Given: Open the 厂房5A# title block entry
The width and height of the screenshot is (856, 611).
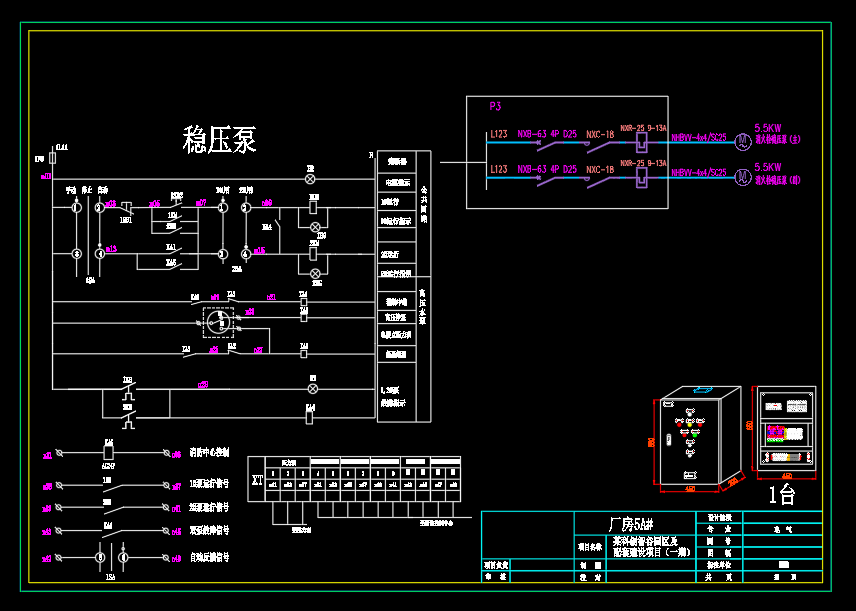Looking at the screenshot, I should (634, 521).
